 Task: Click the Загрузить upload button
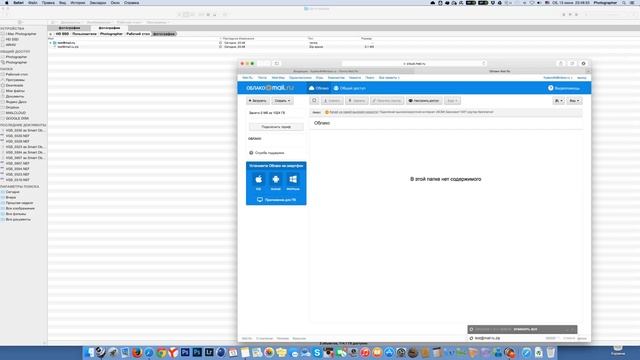tap(258, 100)
